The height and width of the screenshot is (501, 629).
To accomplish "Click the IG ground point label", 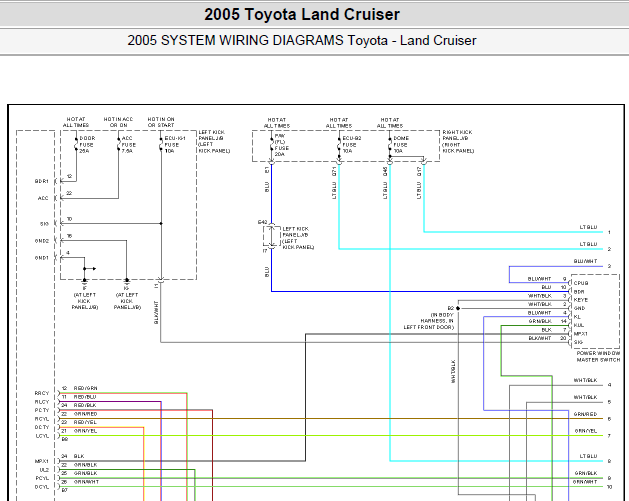I will 126,288.
